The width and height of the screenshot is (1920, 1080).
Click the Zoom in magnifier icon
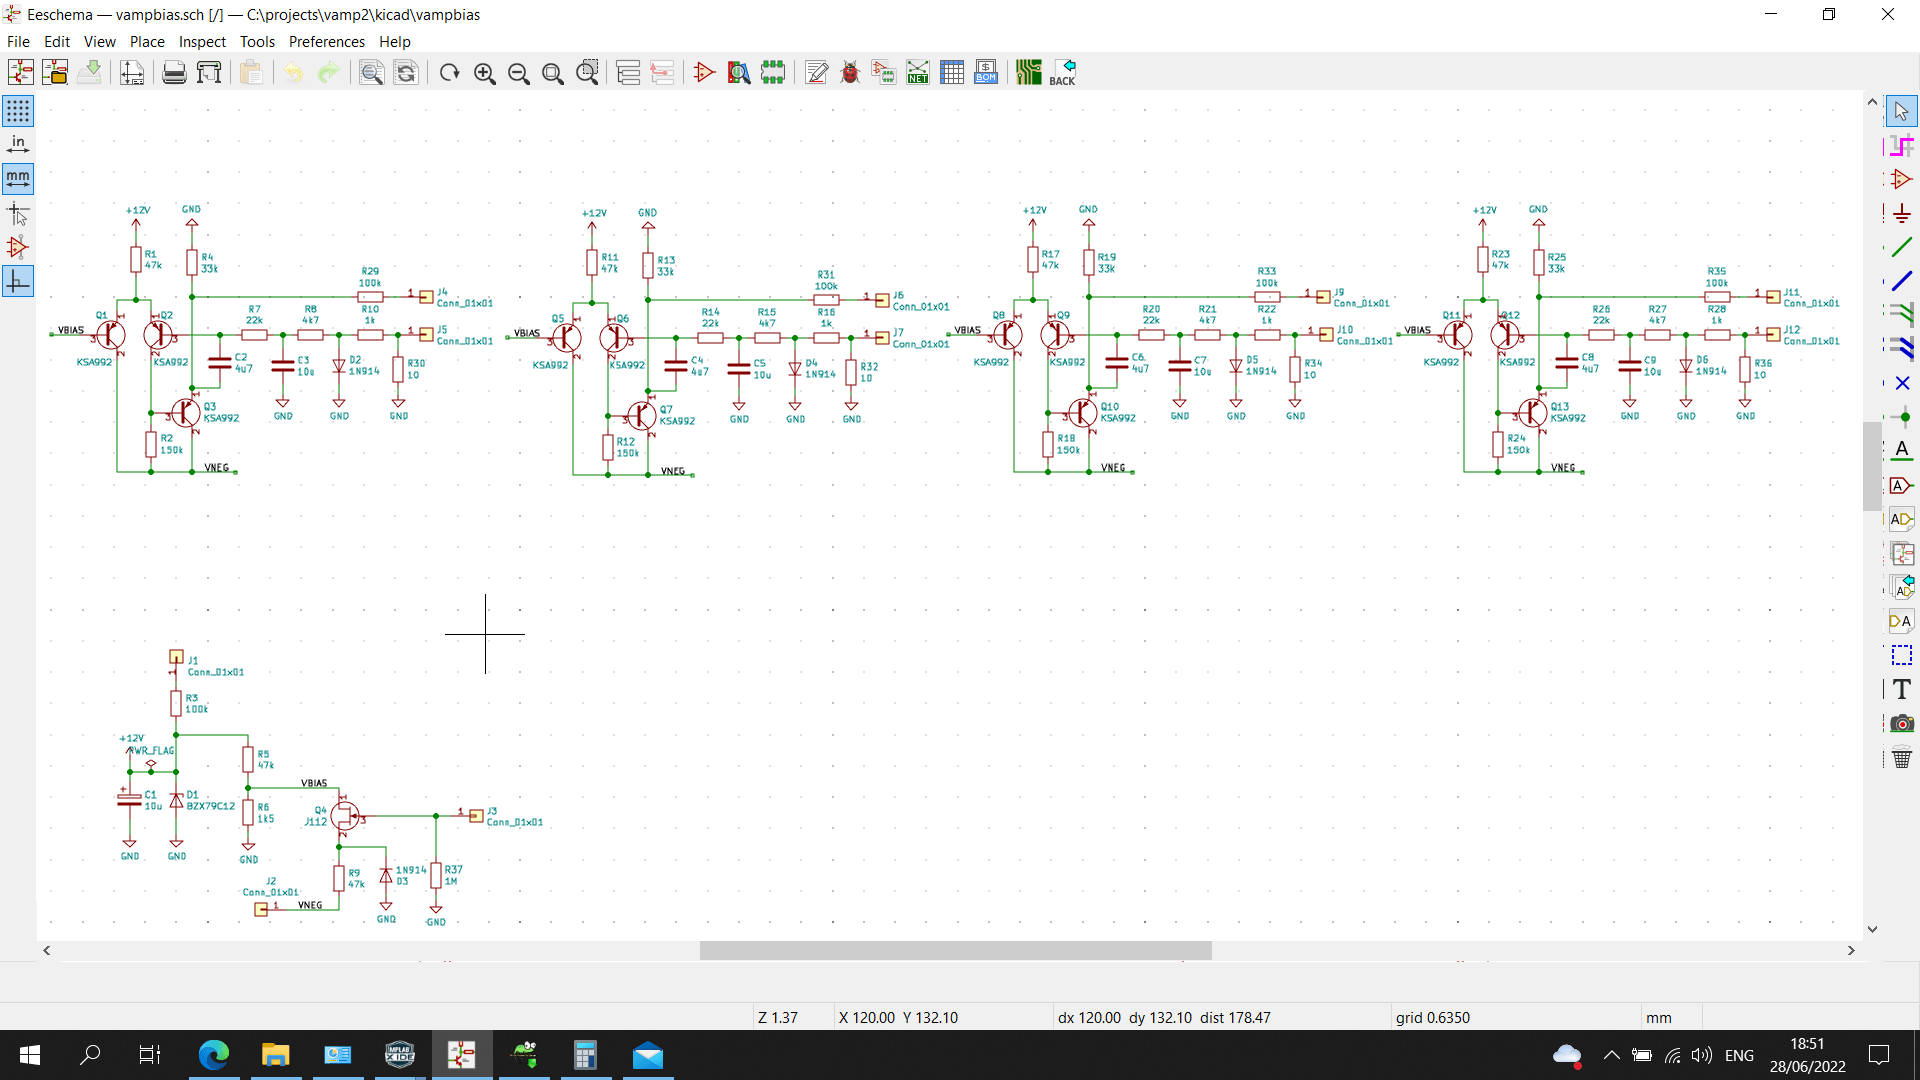(x=485, y=72)
